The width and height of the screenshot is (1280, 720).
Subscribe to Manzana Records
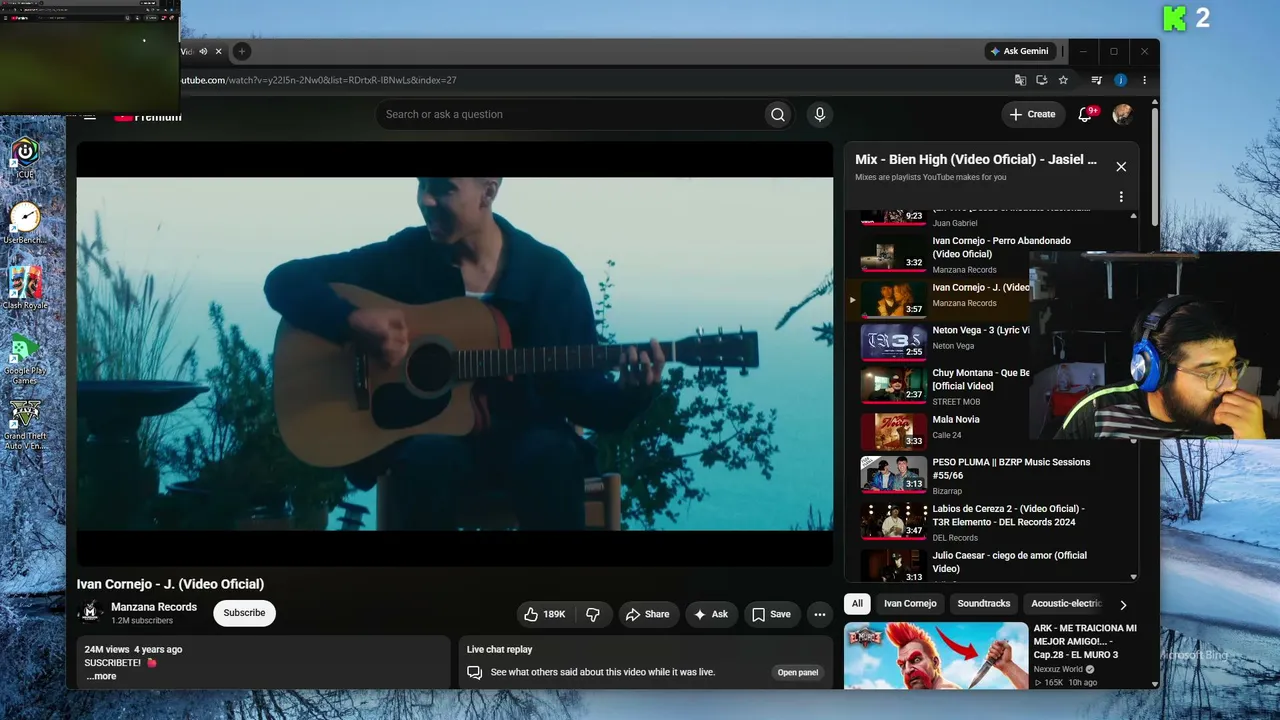tap(244, 613)
